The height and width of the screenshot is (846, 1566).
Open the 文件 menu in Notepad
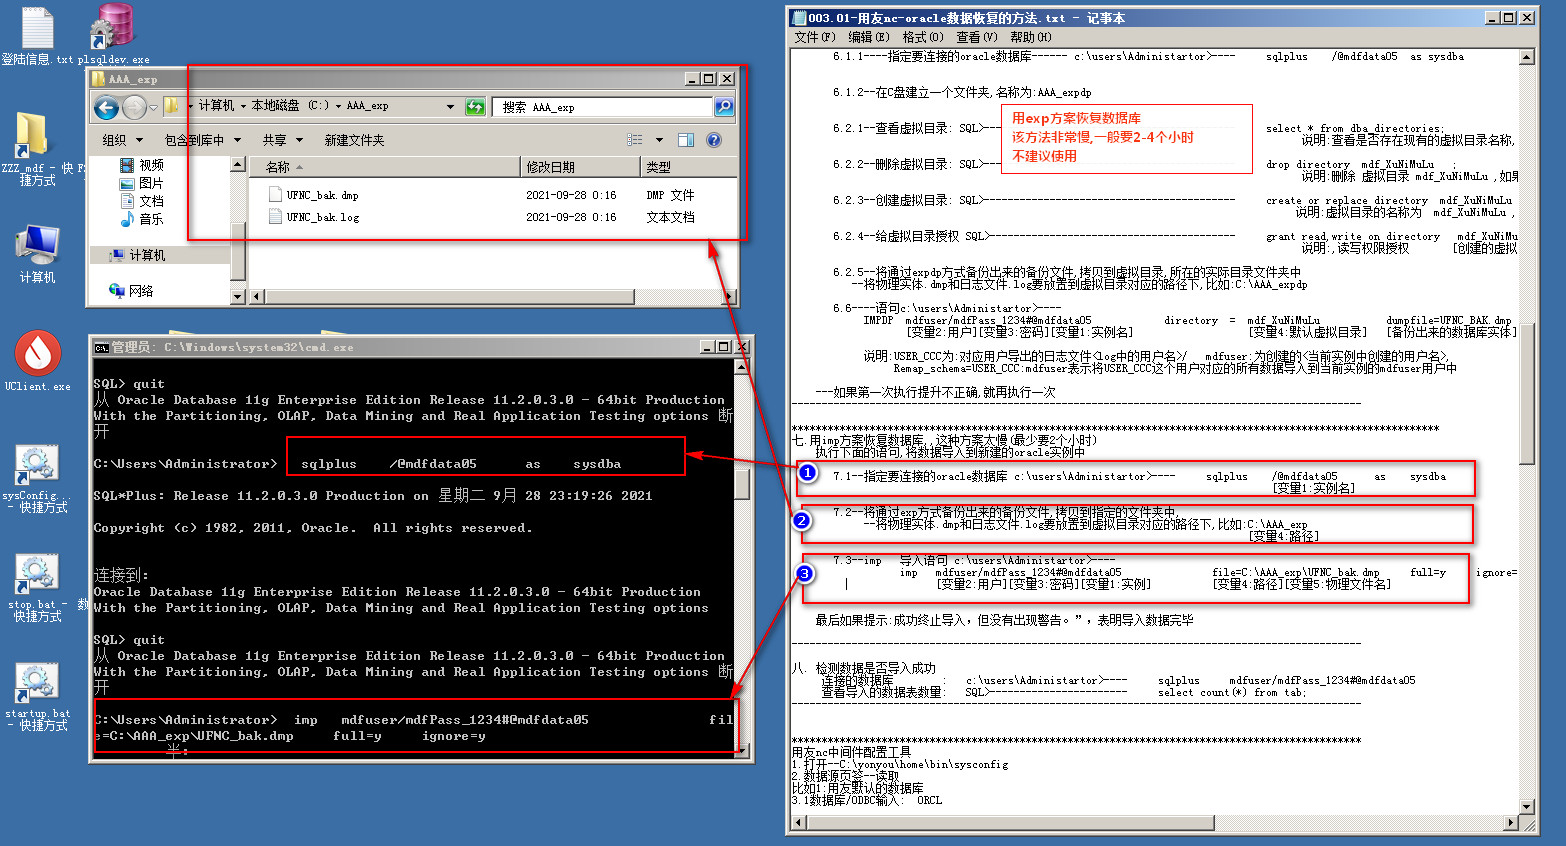click(814, 37)
